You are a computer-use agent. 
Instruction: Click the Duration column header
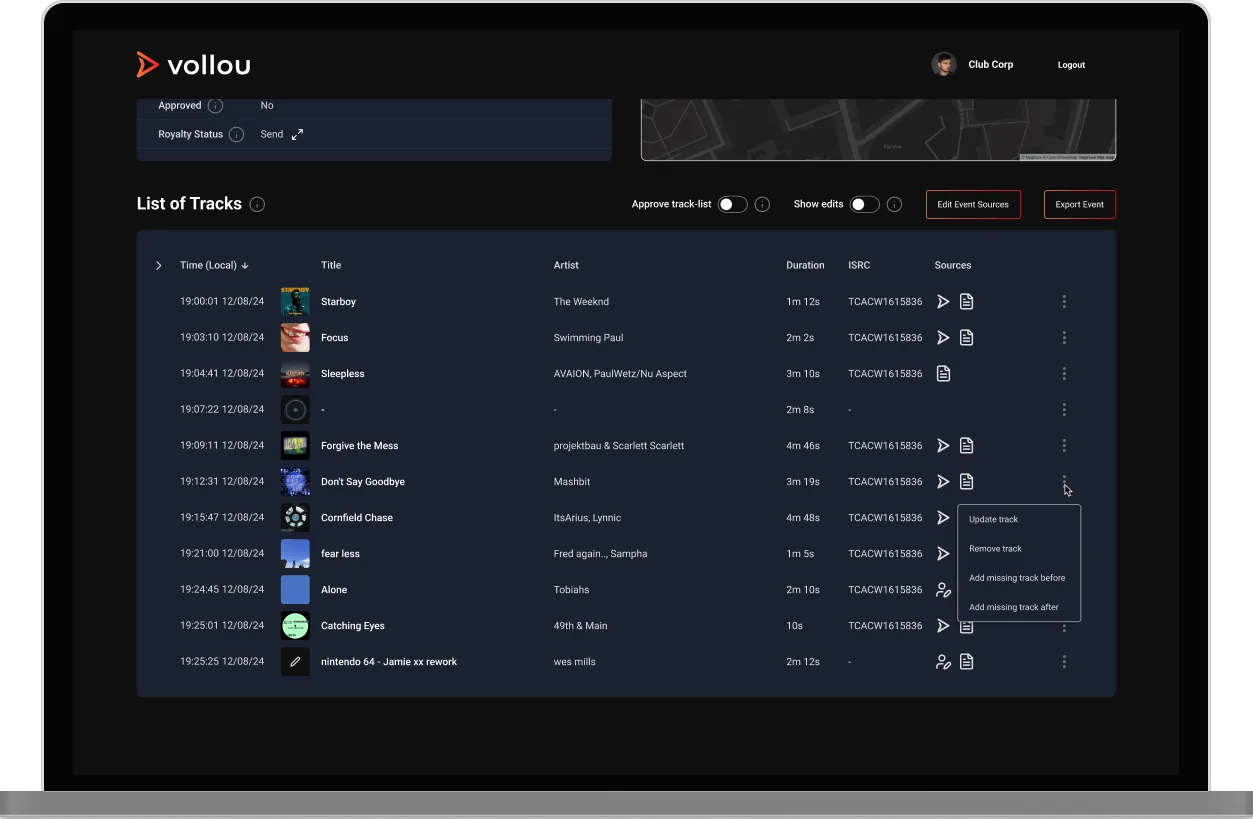tap(805, 265)
